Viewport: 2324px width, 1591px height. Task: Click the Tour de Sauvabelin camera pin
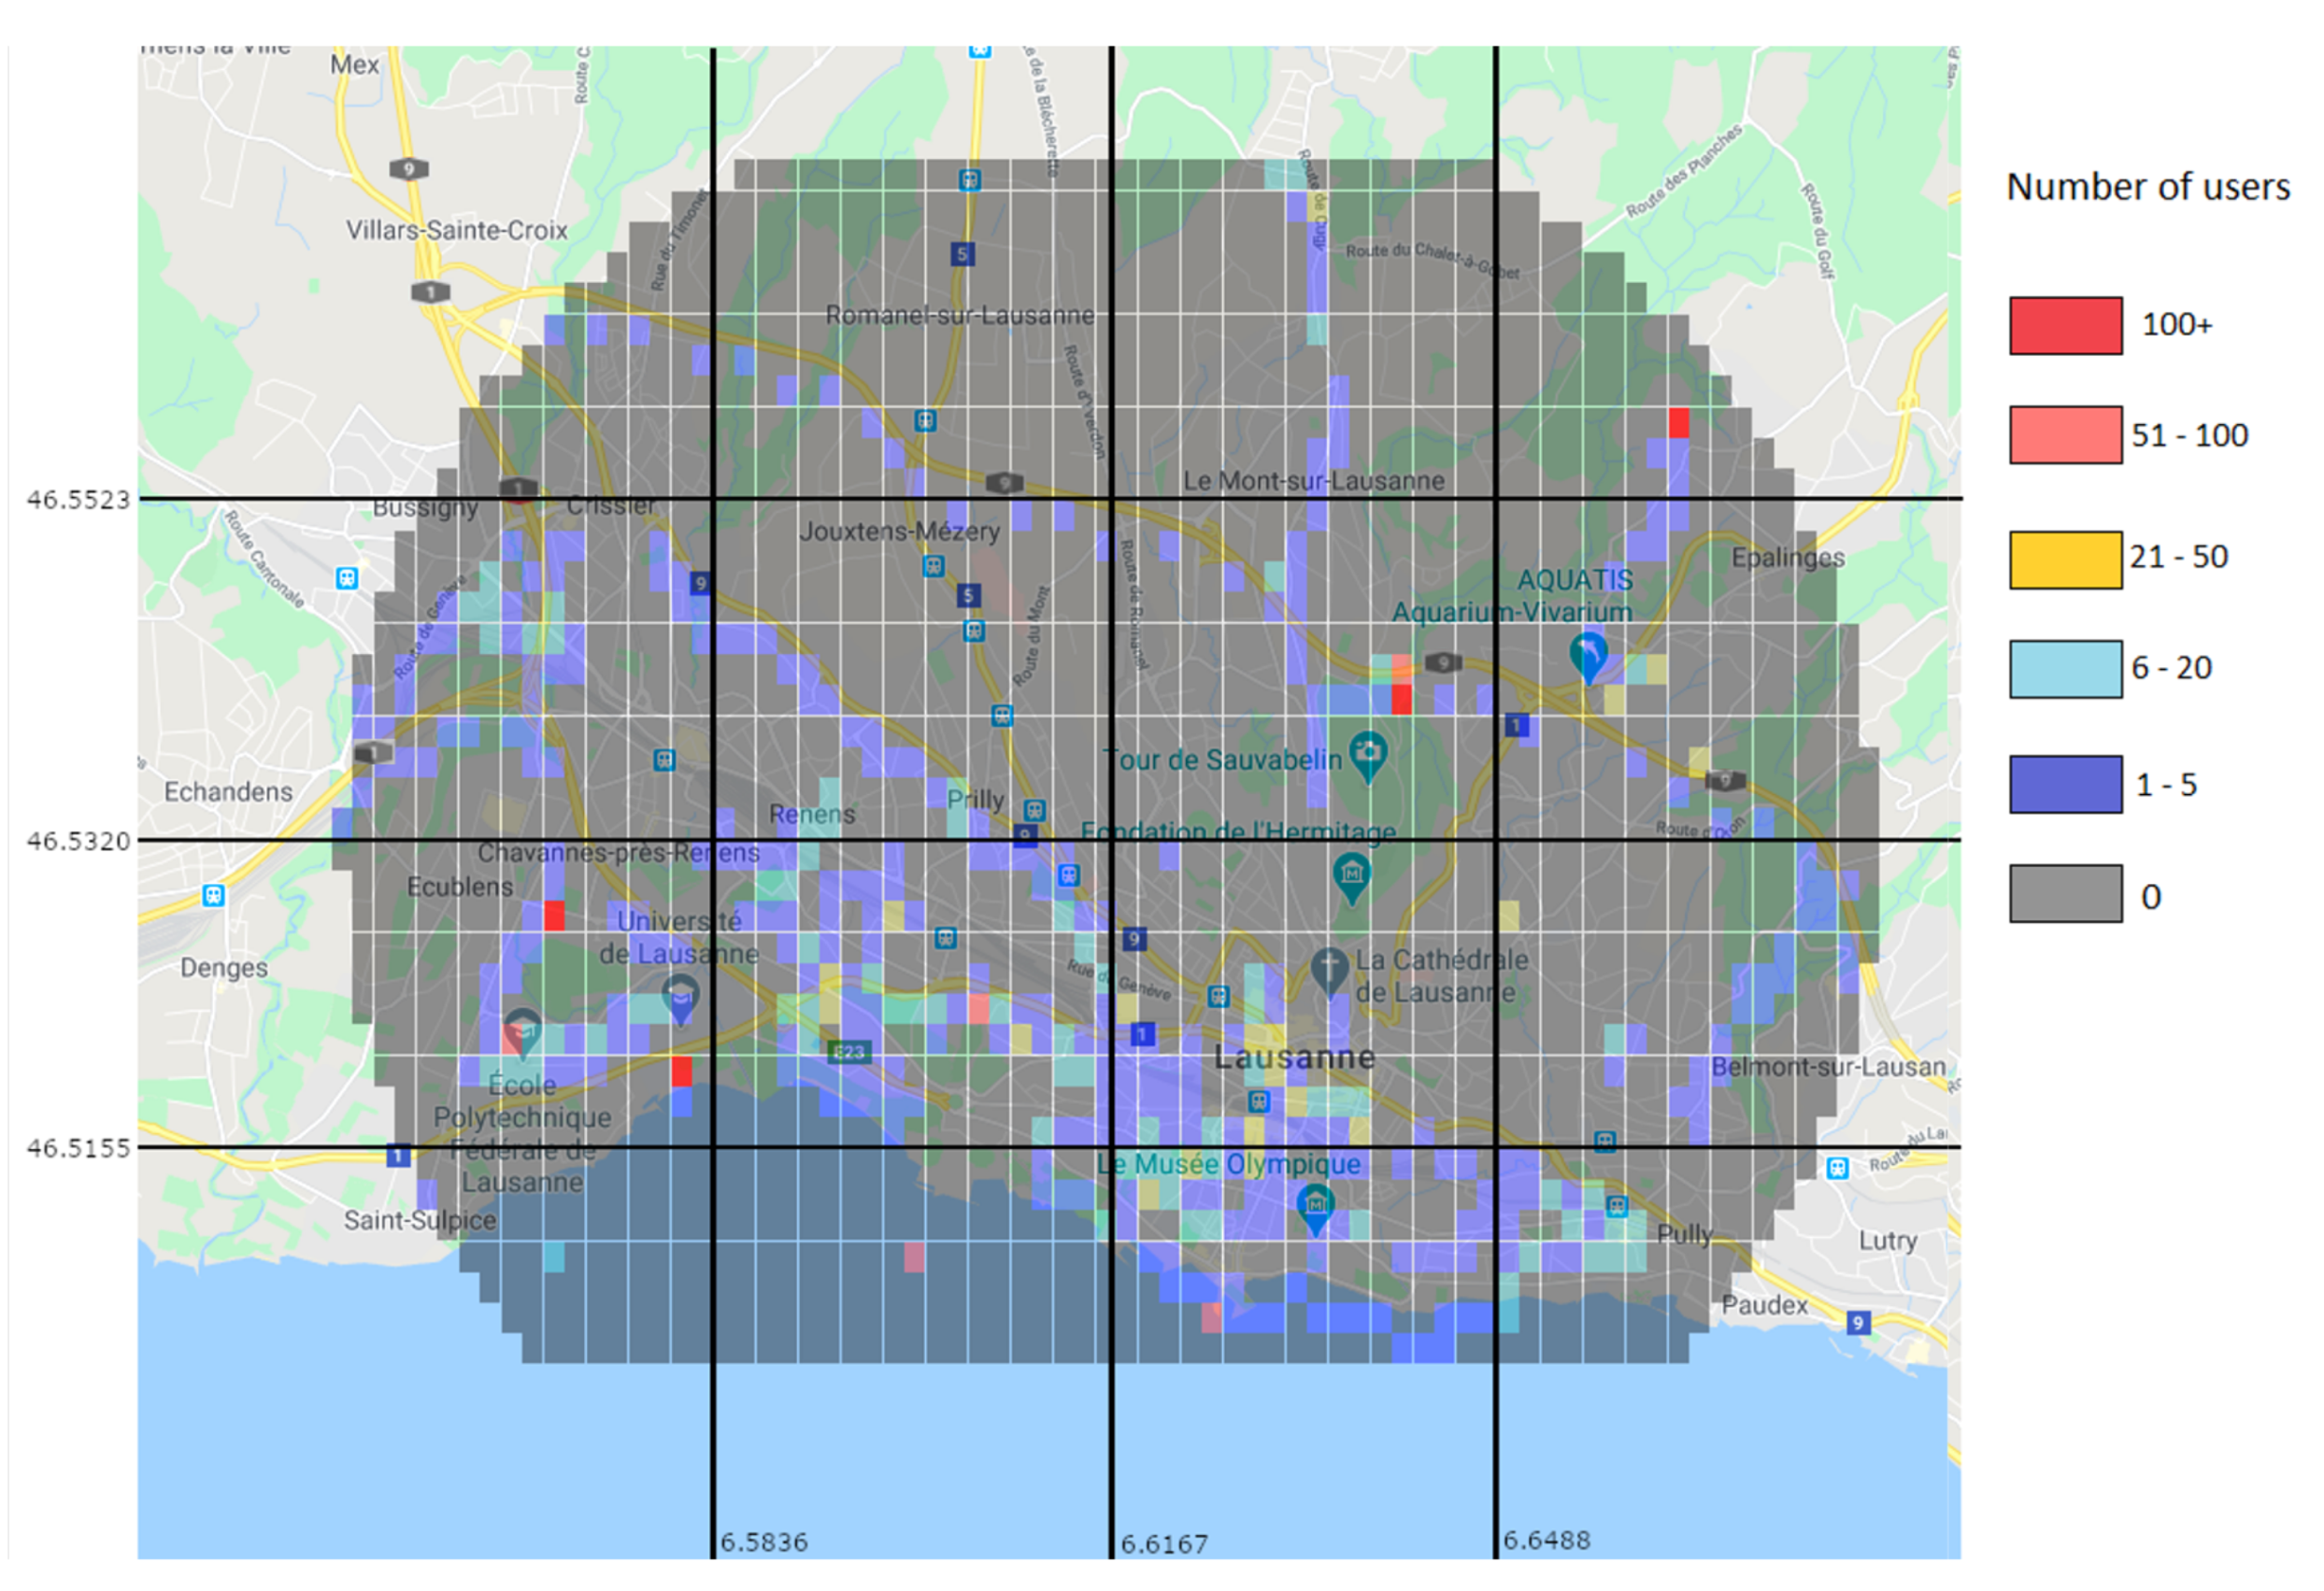(1367, 754)
